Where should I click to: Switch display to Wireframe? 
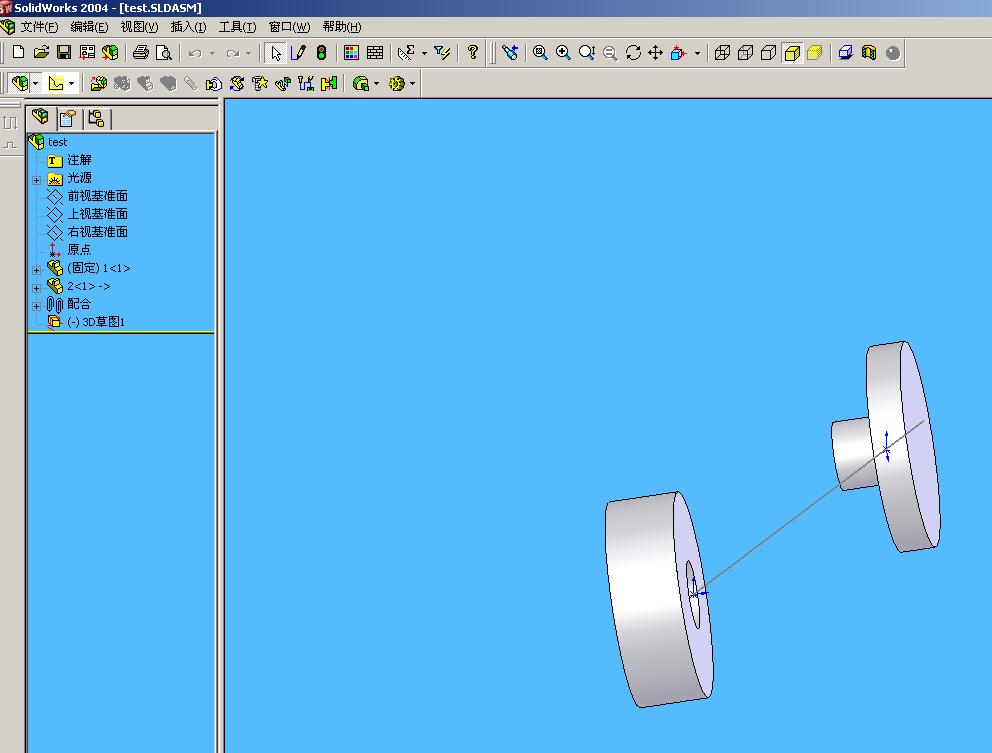pyautogui.click(x=722, y=53)
